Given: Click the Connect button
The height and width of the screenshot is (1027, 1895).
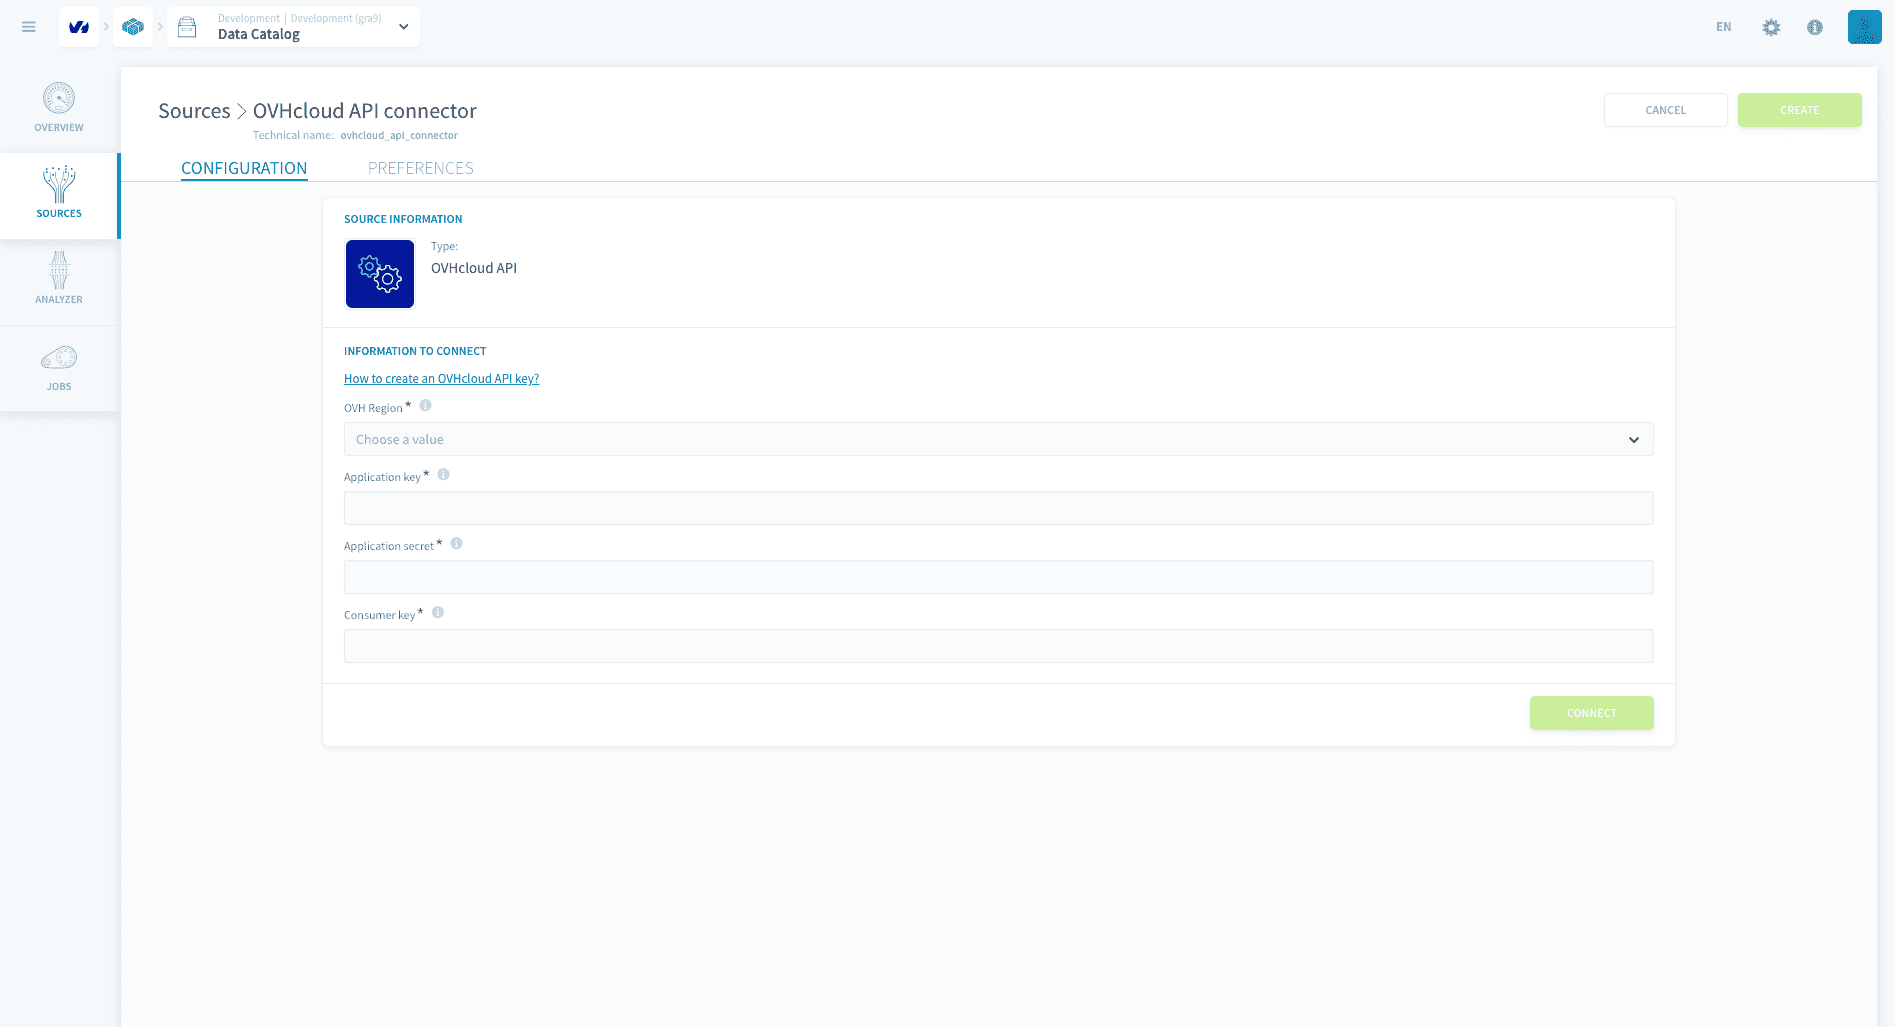Looking at the screenshot, I should [1591, 713].
